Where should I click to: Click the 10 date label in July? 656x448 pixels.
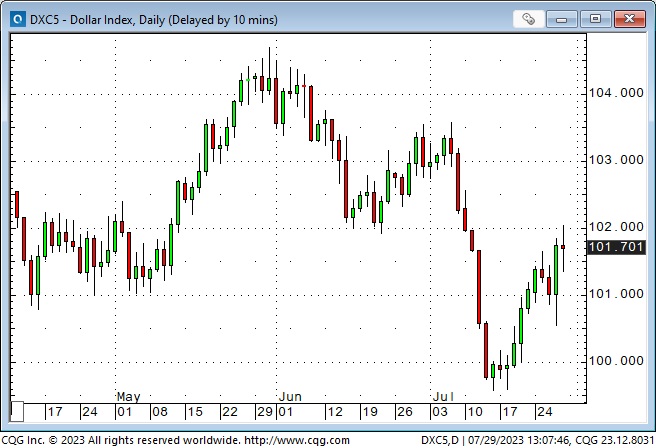475,412
